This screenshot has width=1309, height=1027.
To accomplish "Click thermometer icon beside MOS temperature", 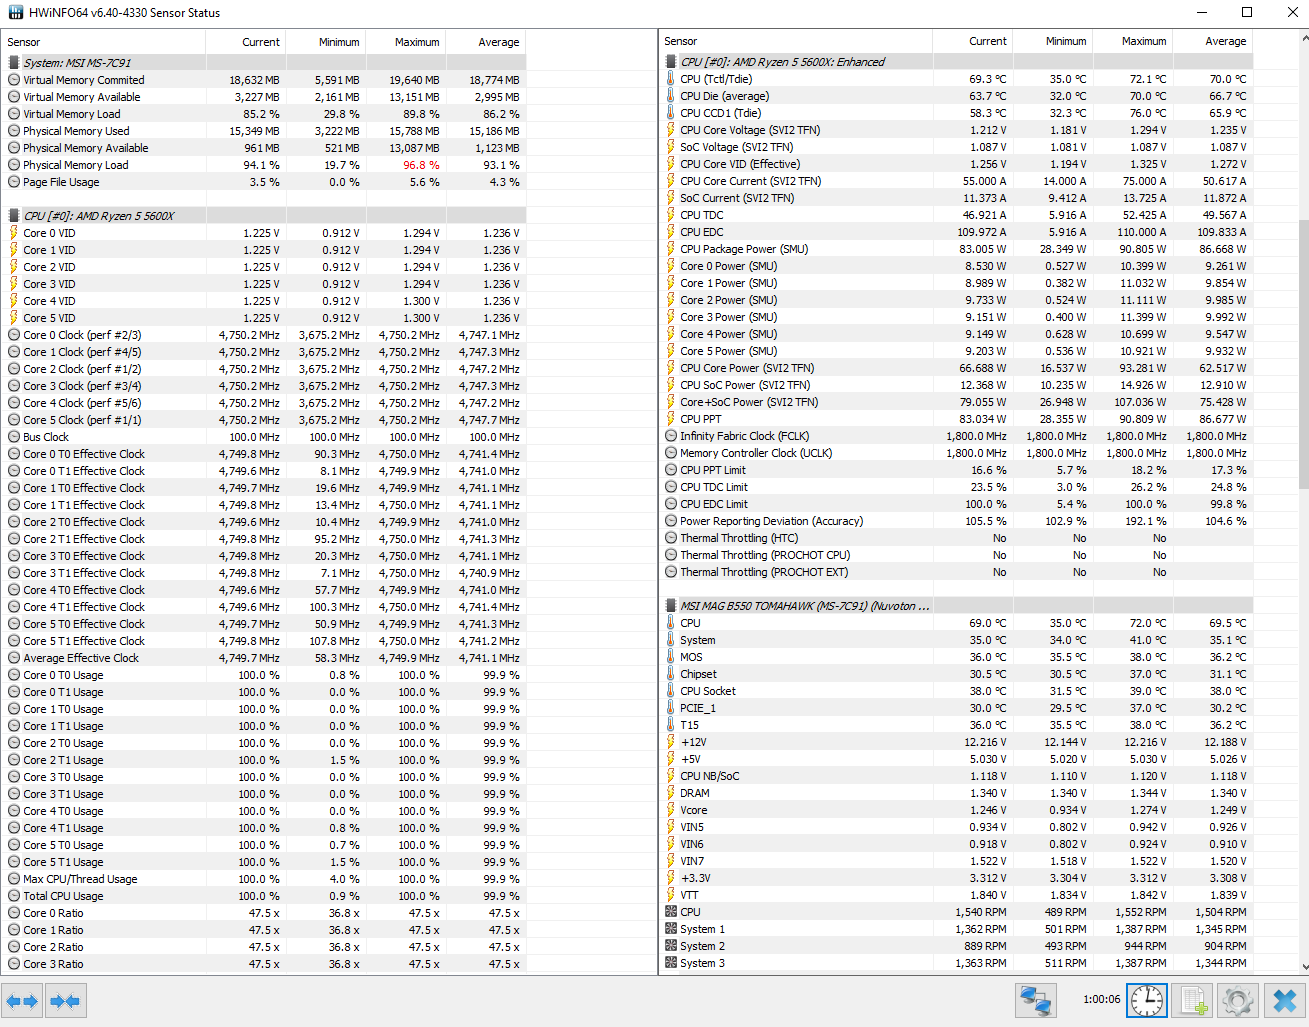I will 671,657.
